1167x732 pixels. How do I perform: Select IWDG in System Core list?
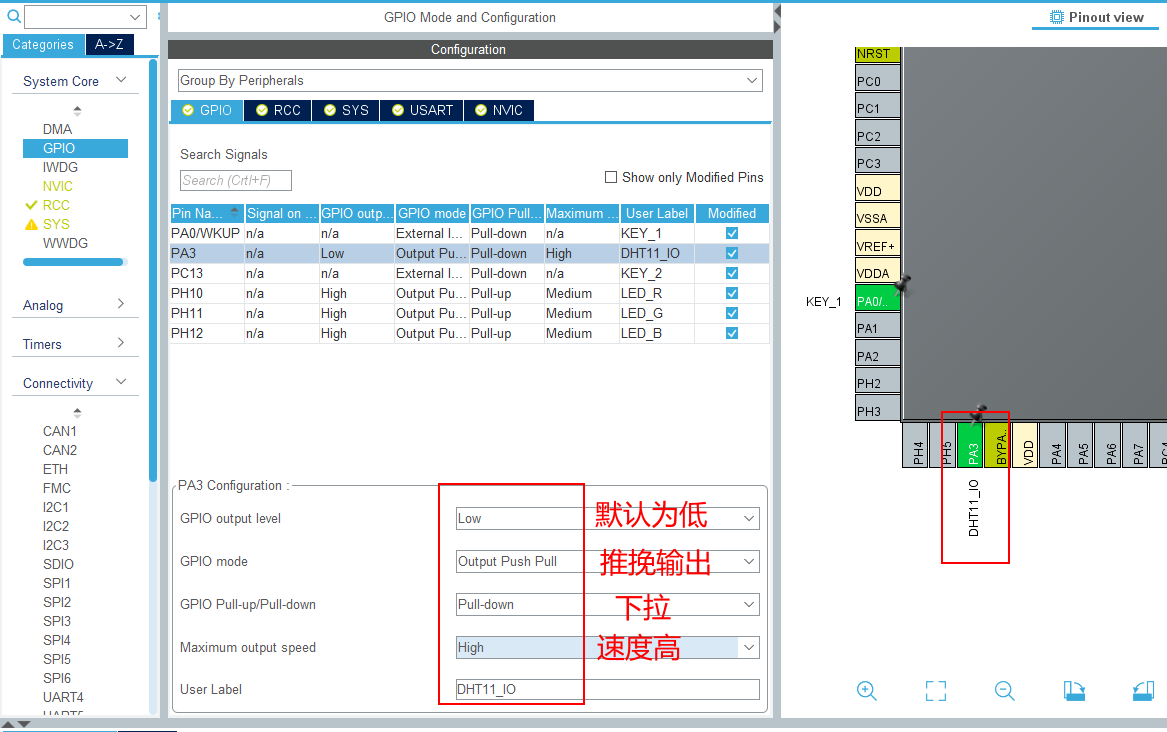point(60,167)
